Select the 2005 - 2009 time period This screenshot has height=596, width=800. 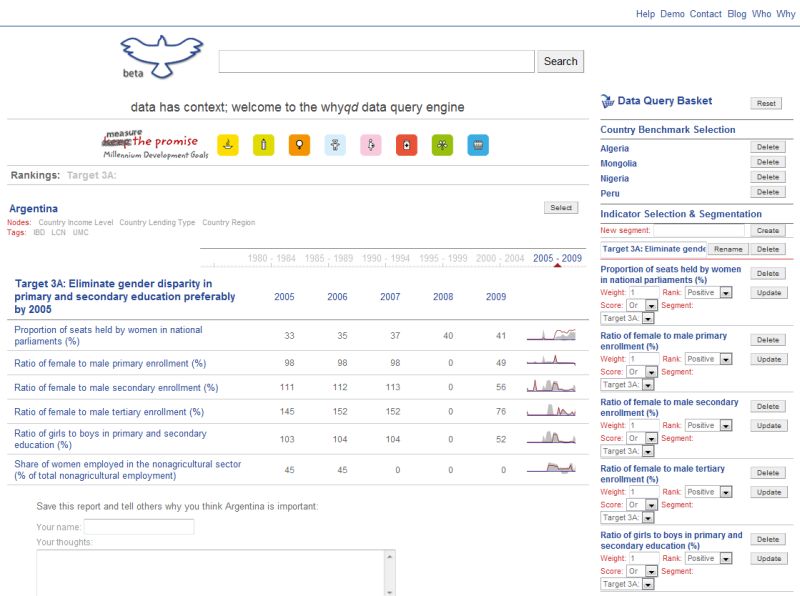[557, 258]
